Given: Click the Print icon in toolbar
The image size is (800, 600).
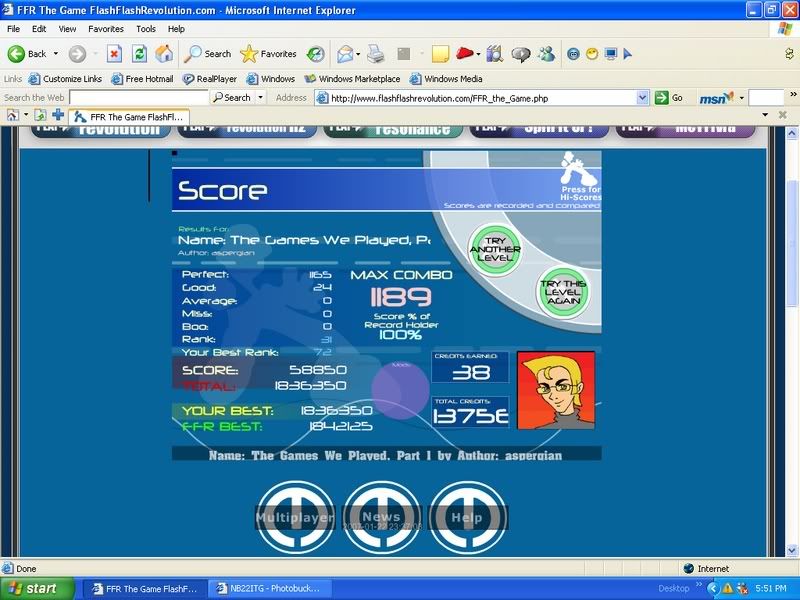Looking at the screenshot, I should click(376, 54).
